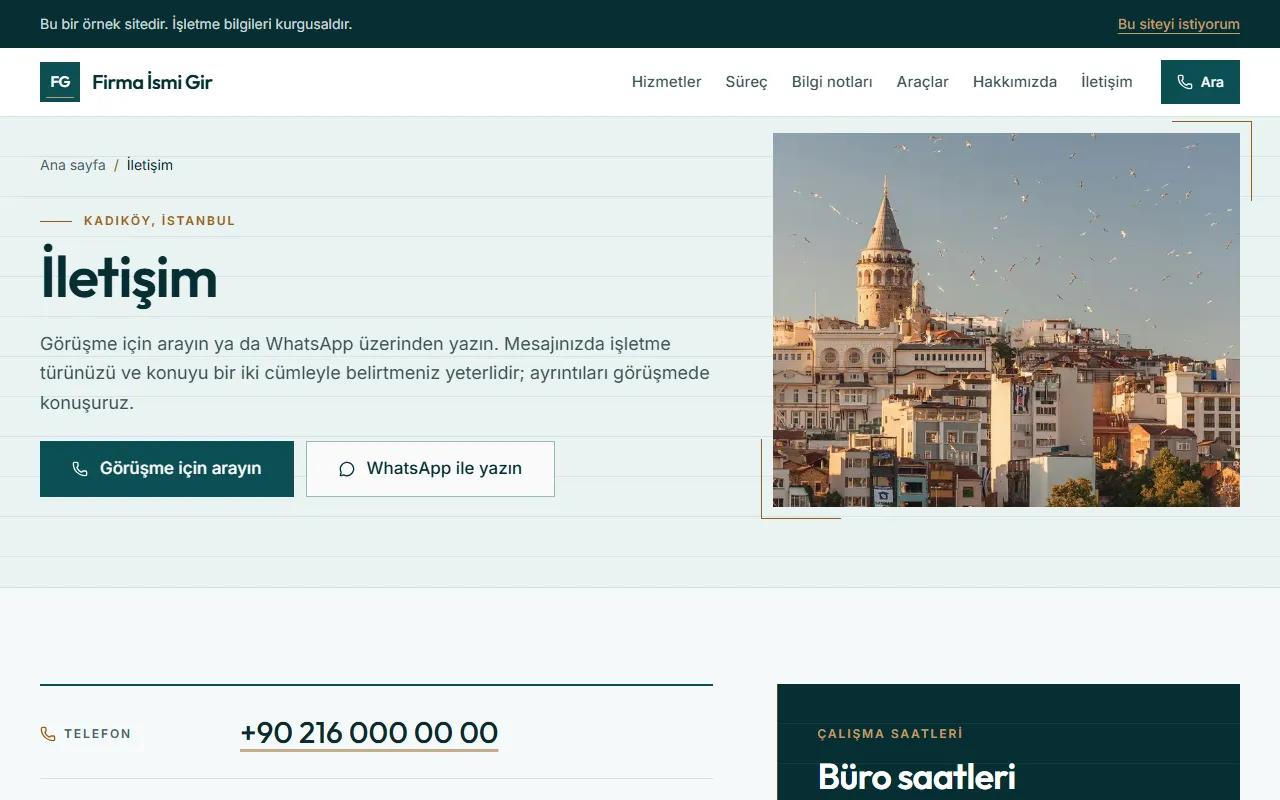Go back to Ana sayfa breadcrumb
Viewport: 1280px width, 800px height.
[73, 165]
